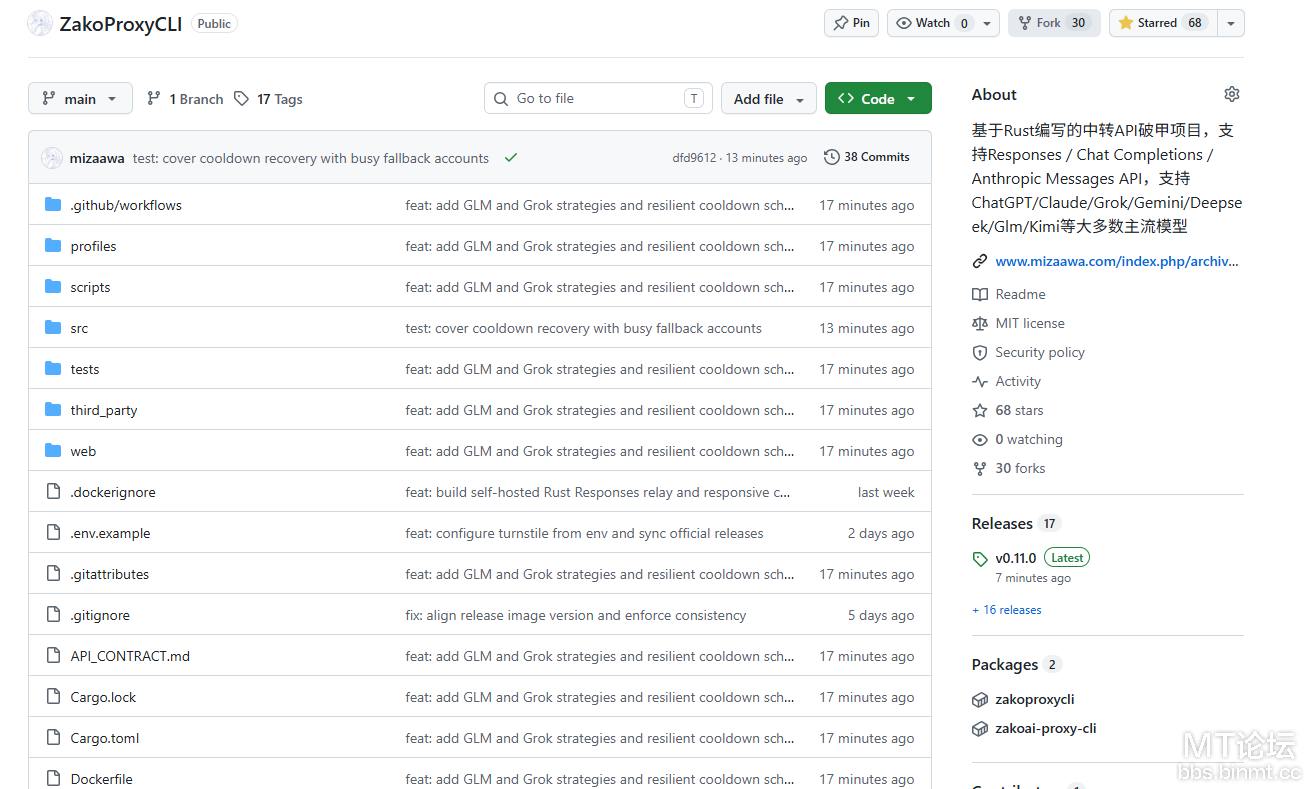Click the green commit status checkmark
This screenshot has width=1310, height=789.
click(x=511, y=158)
